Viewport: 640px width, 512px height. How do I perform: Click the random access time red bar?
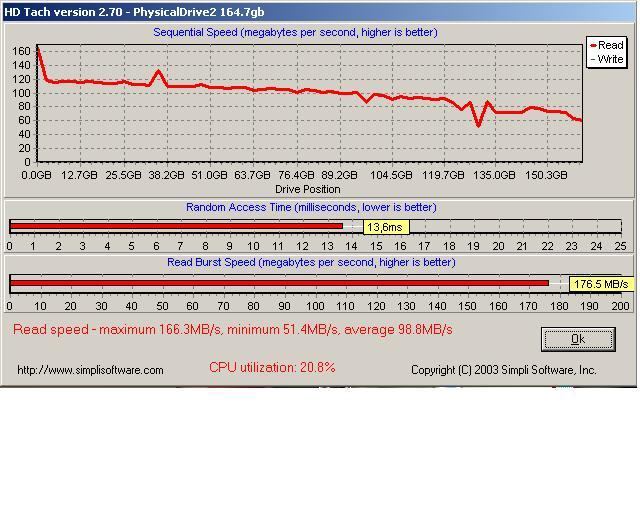(x=176, y=226)
